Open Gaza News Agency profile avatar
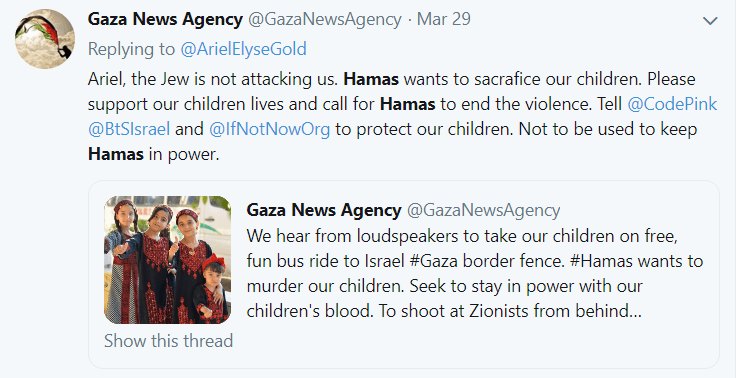Image resolution: width=736 pixels, height=378 pixels. 45,39
